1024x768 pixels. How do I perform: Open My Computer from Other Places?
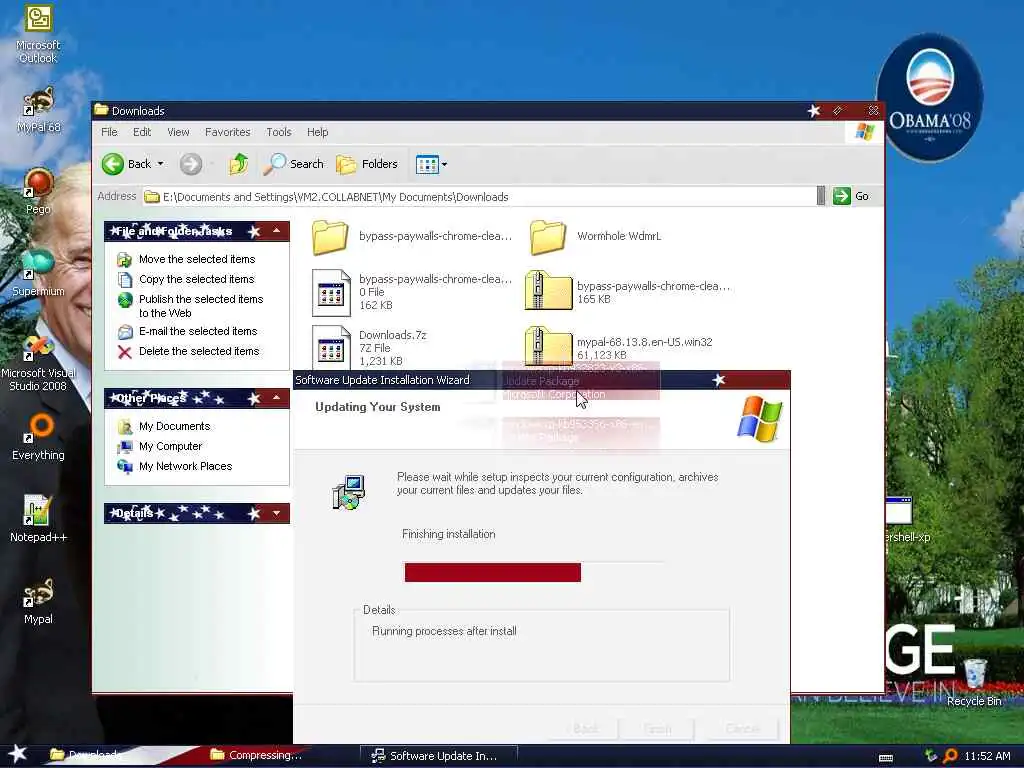pyautogui.click(x=170, y=447)
